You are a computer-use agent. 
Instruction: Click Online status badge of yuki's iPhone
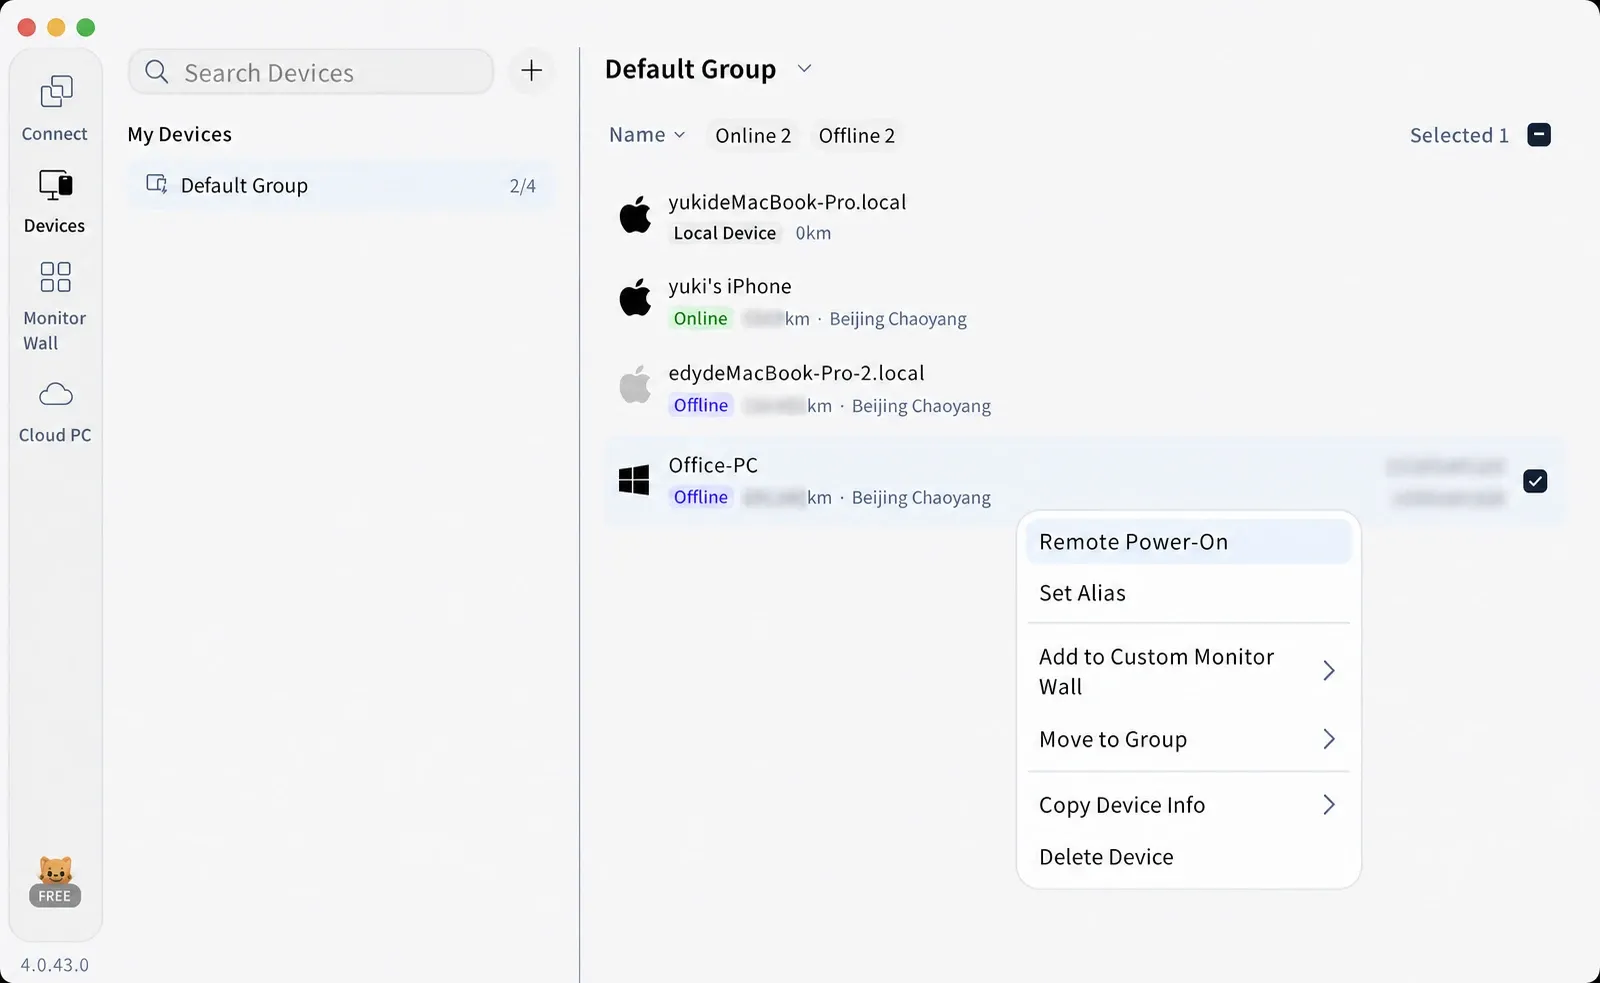pyautogui.click(x=700, y=318)
